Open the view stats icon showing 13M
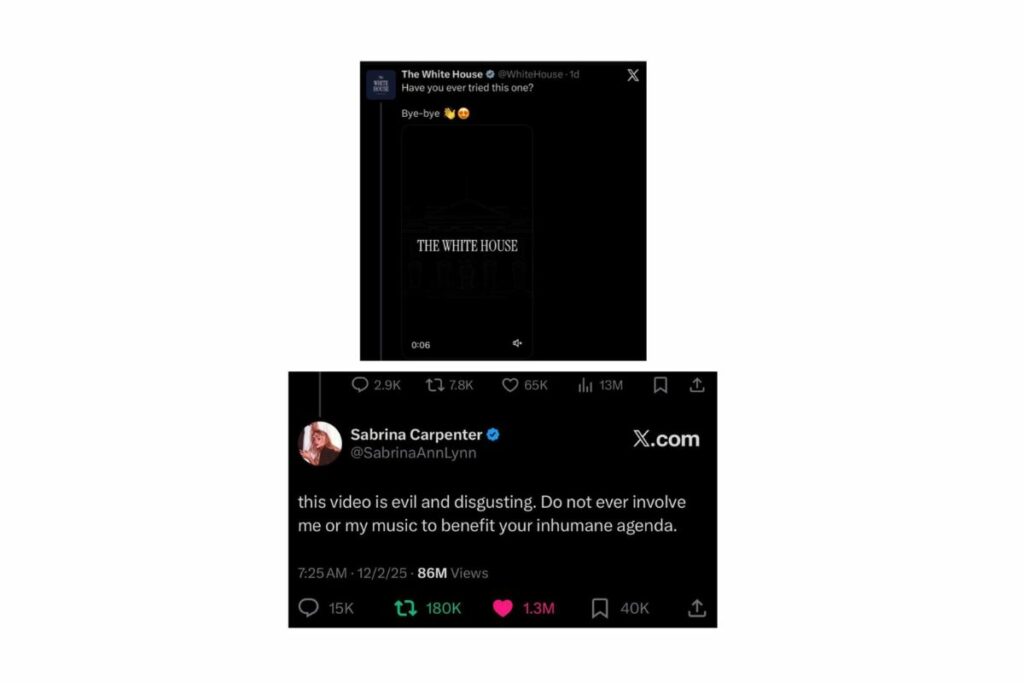Image resolution: width=1024 pixels, height=683 pixels. tap(585, 385)
